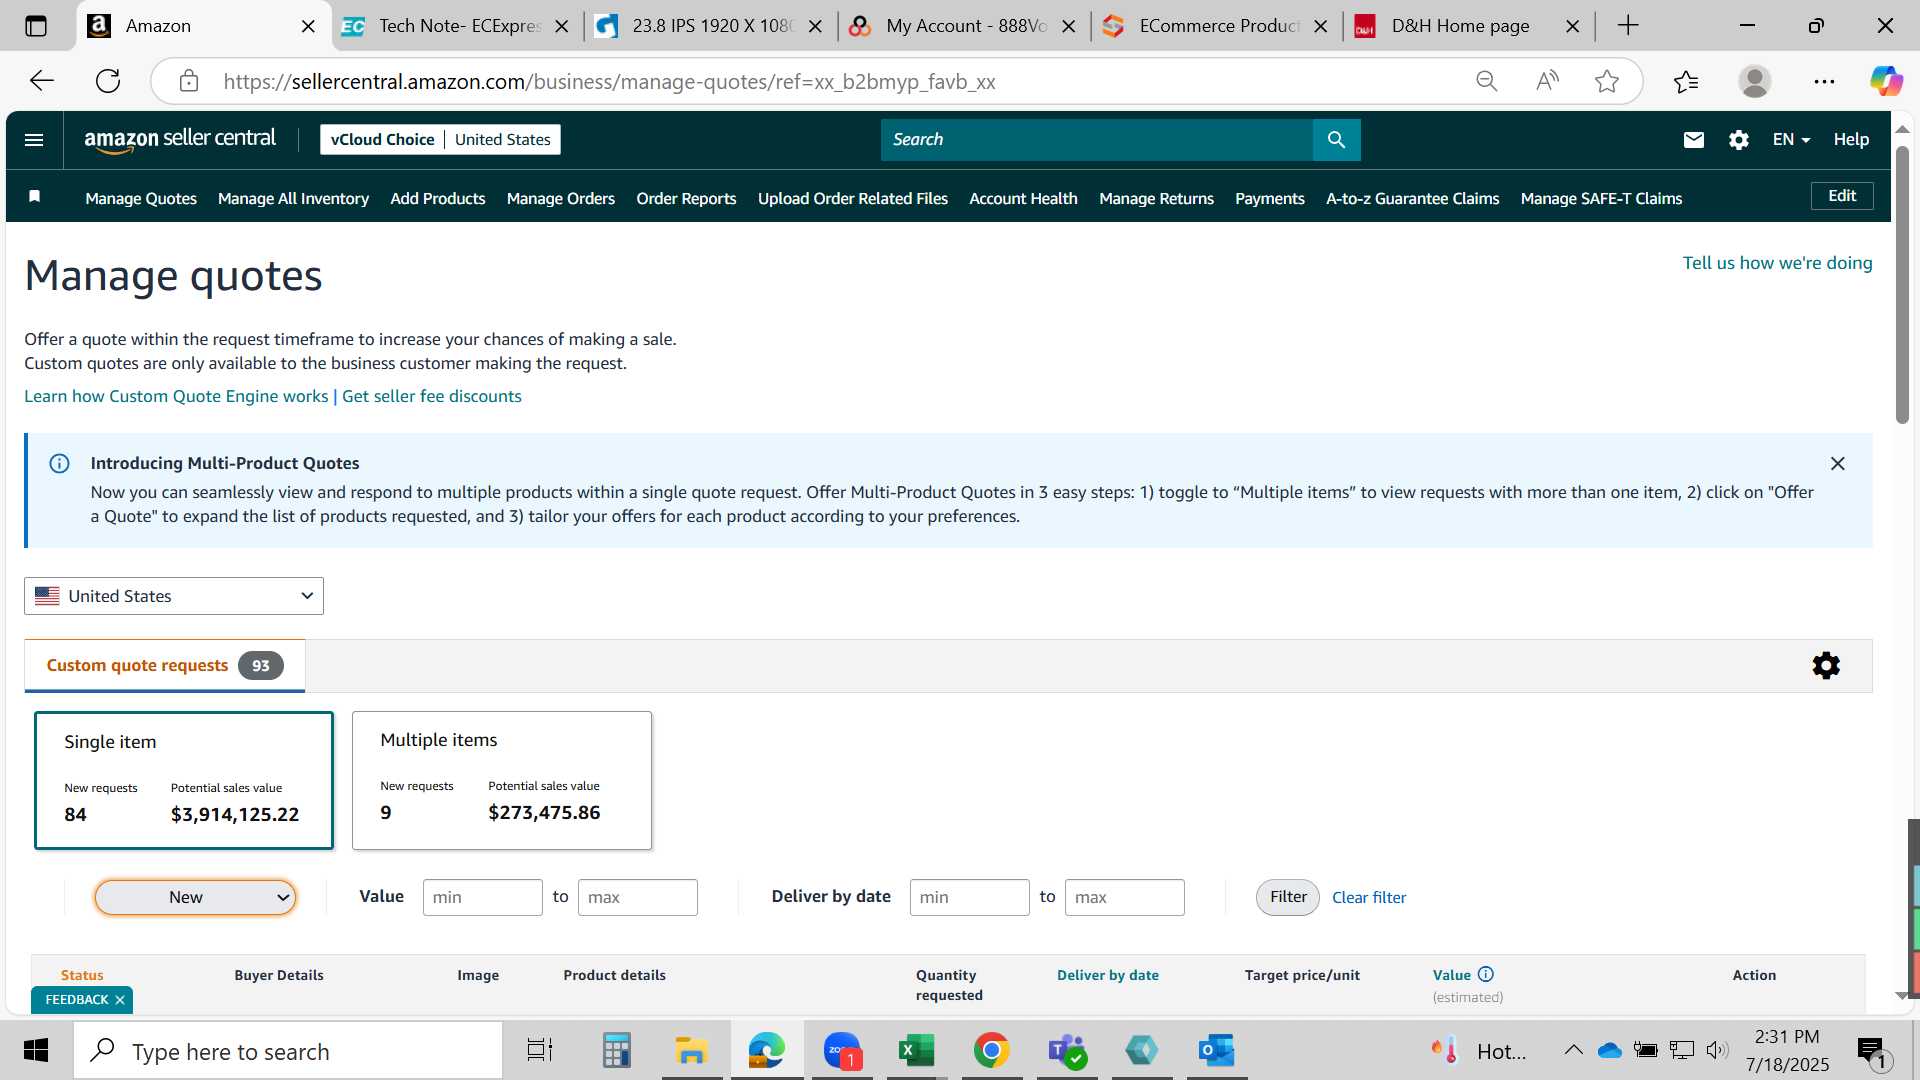Dismiss the Multi-Product Quotes banner
Screen dimensions: 1920x1080
pos(1837,463)
